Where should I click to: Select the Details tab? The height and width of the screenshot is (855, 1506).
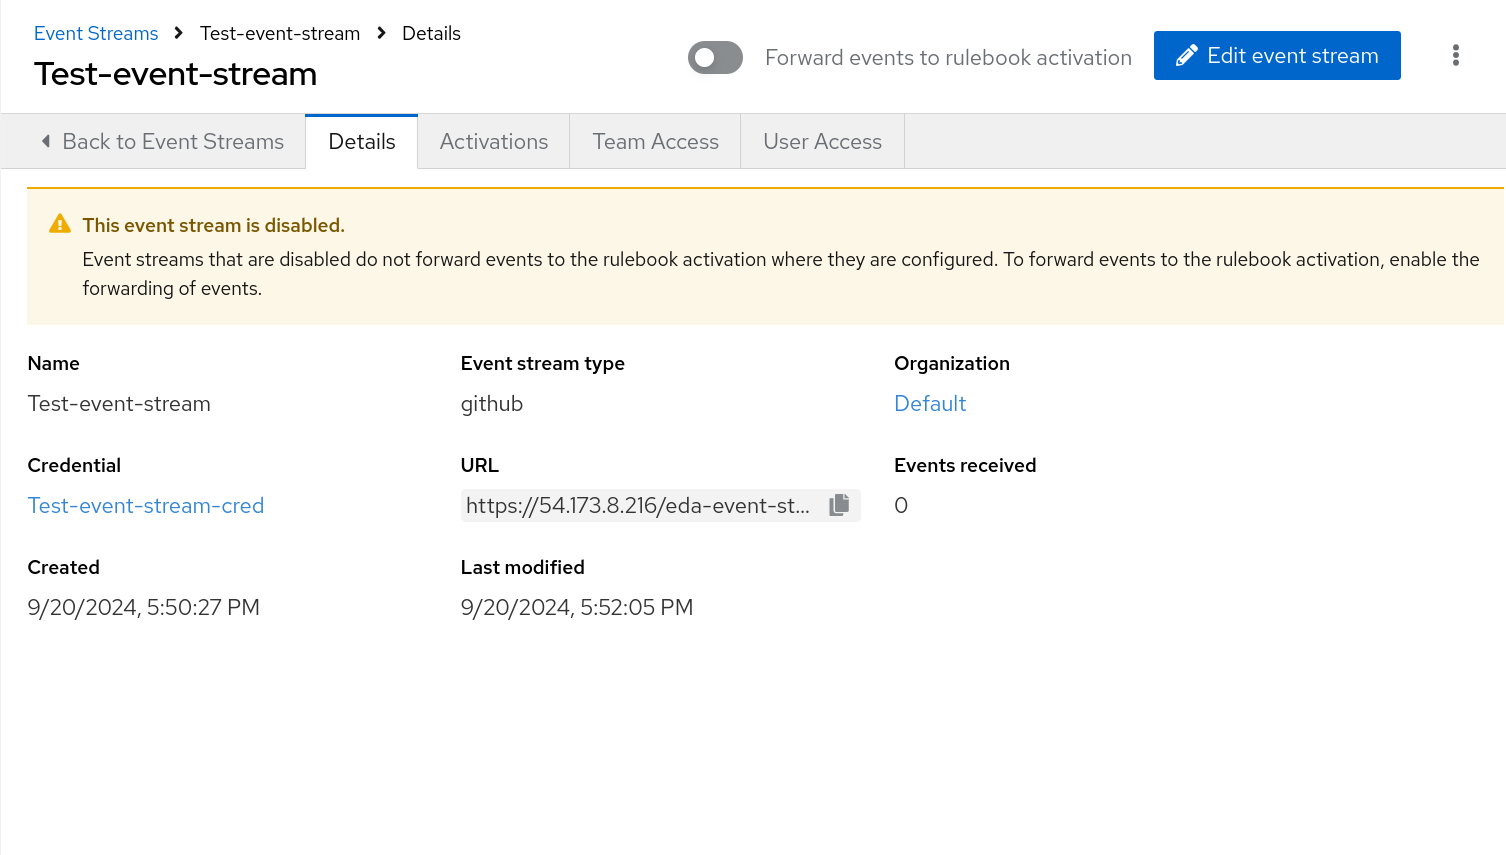pyautogui.click(x=361, y=142)
